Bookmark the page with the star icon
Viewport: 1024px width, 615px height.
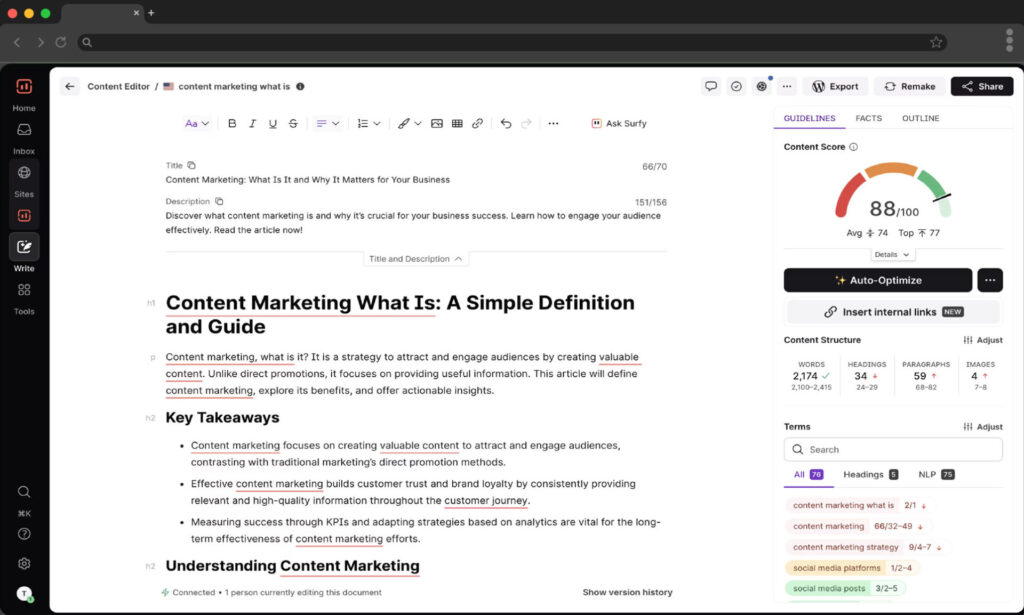(x=936, y=42)
